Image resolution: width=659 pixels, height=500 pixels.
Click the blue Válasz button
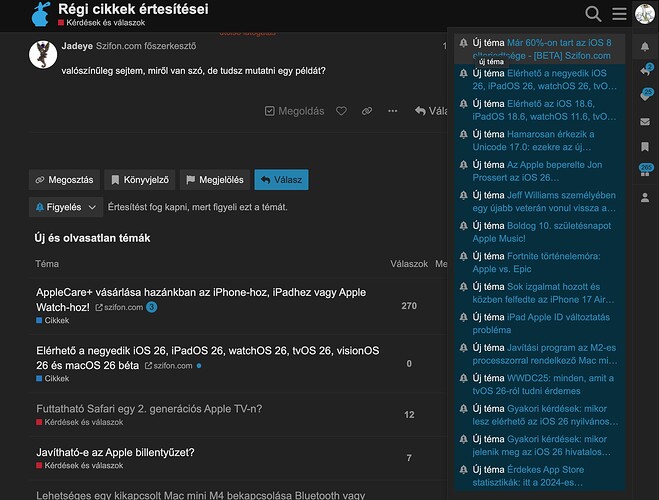click(281, 180)
